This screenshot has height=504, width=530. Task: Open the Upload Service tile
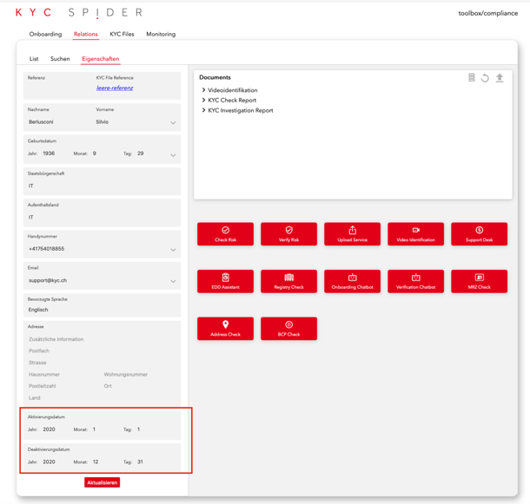[x=352, y=234]
